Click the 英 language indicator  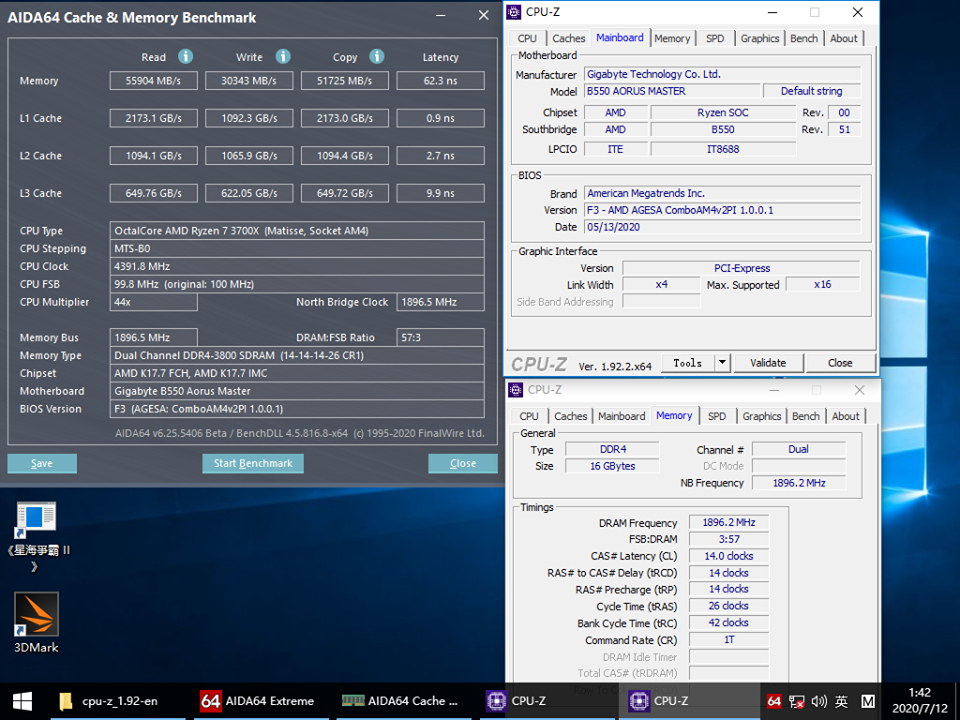click(x=843, y=701)
